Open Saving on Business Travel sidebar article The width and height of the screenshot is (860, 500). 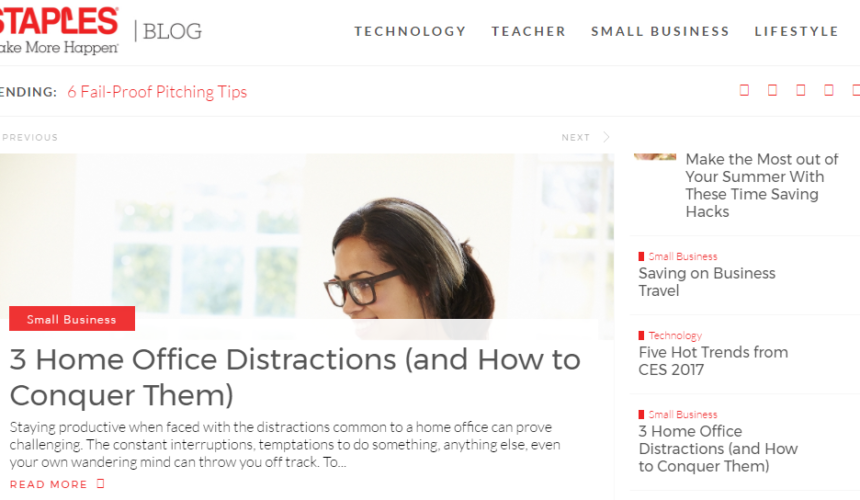click(707, 282)
